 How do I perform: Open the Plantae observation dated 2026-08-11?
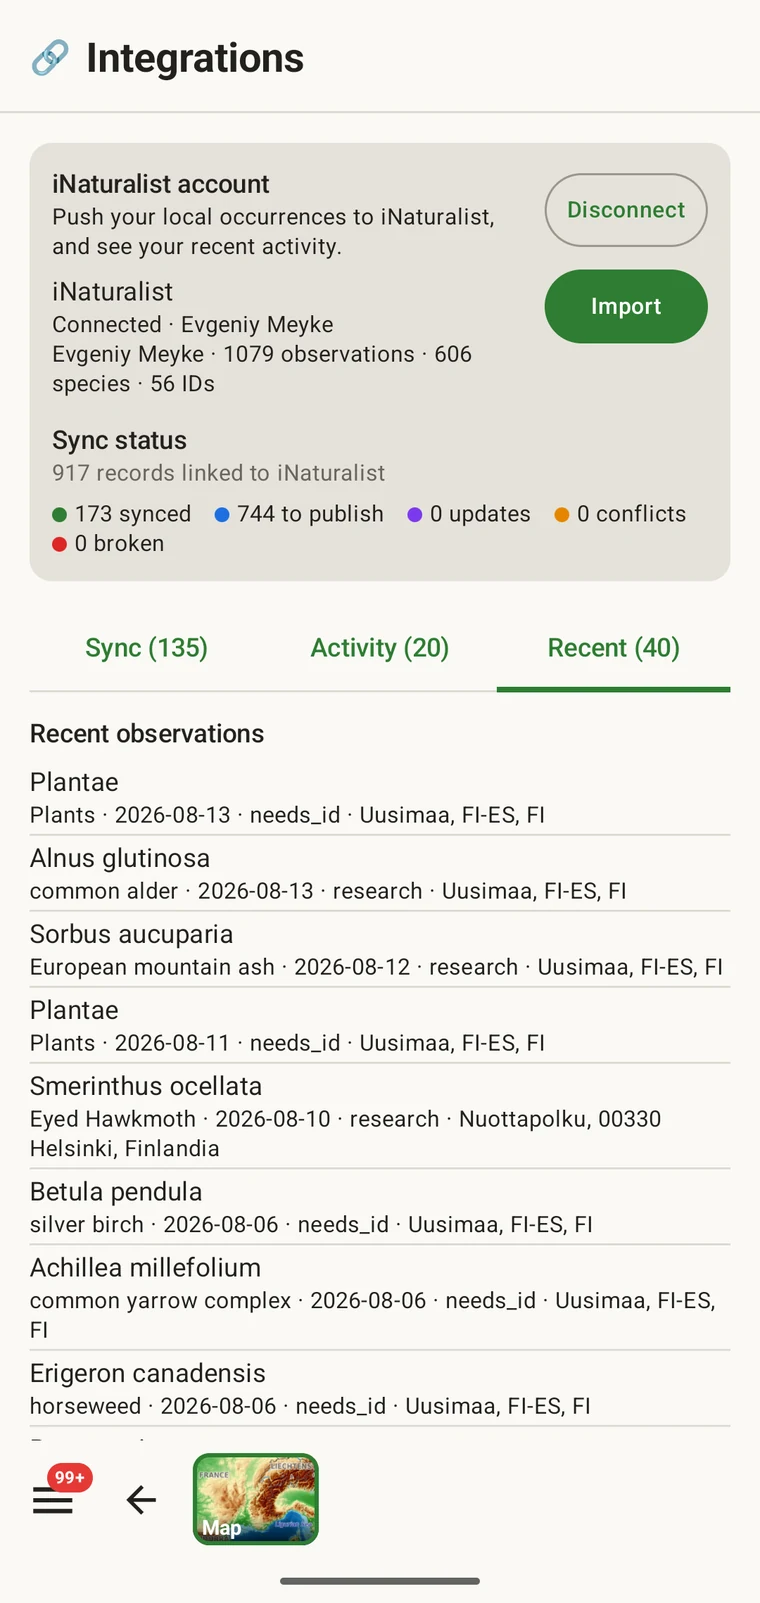[x=380, y=1025]
